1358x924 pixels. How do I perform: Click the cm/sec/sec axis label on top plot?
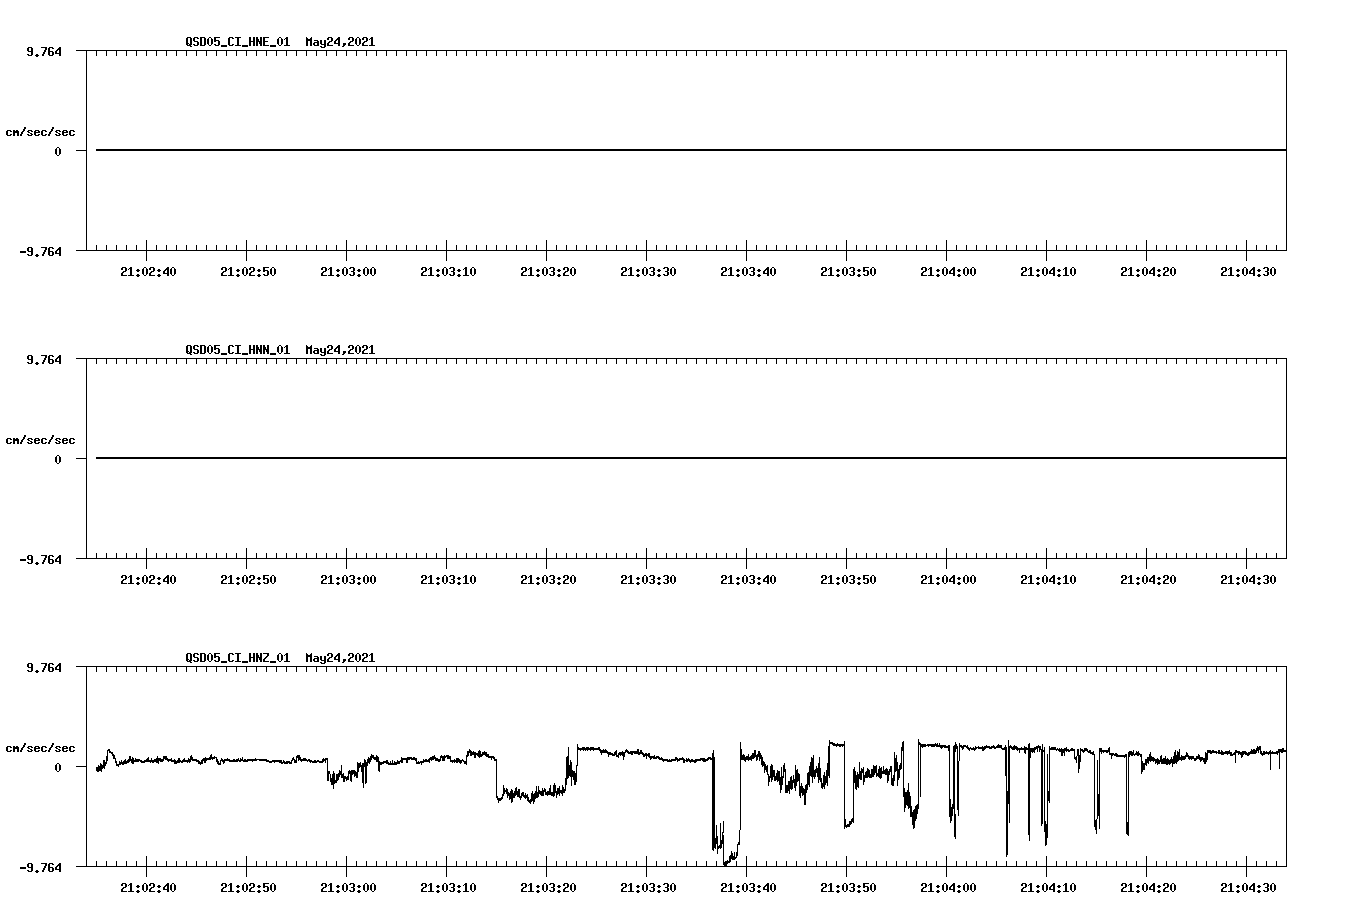point(41,130)
